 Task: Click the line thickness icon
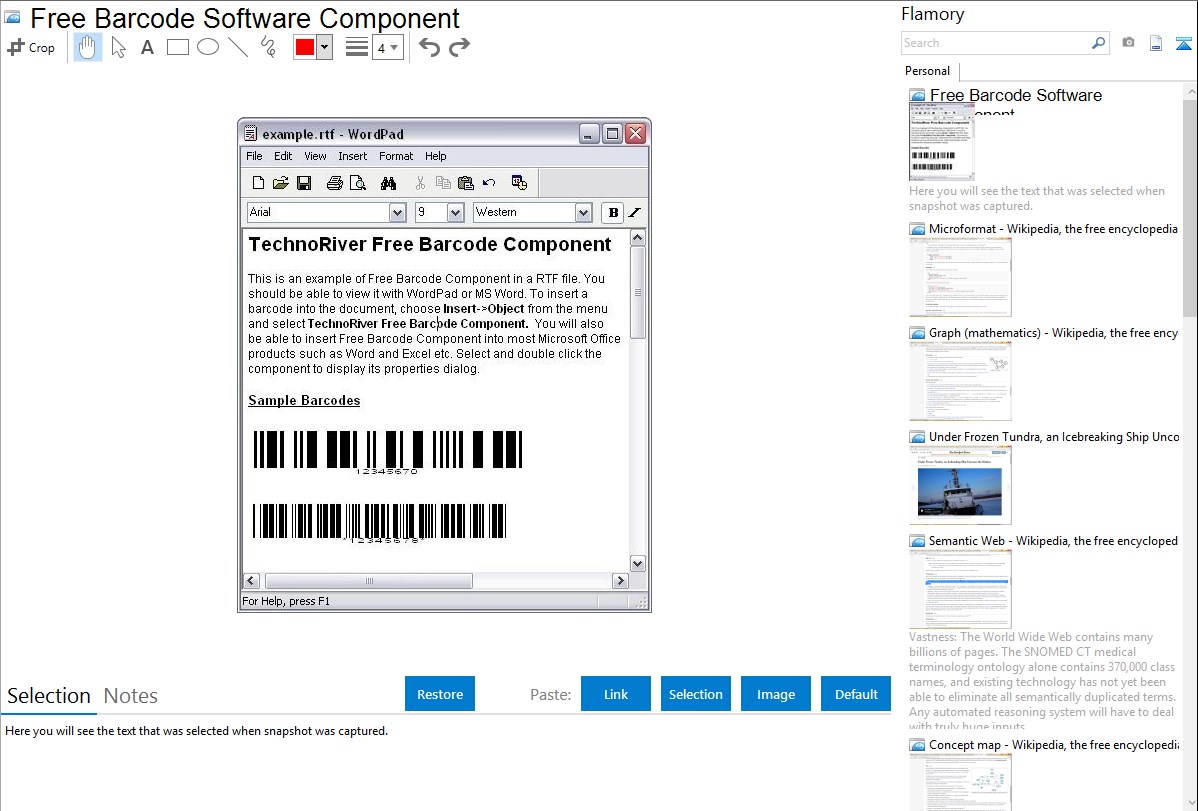click(x=357, y=47)
